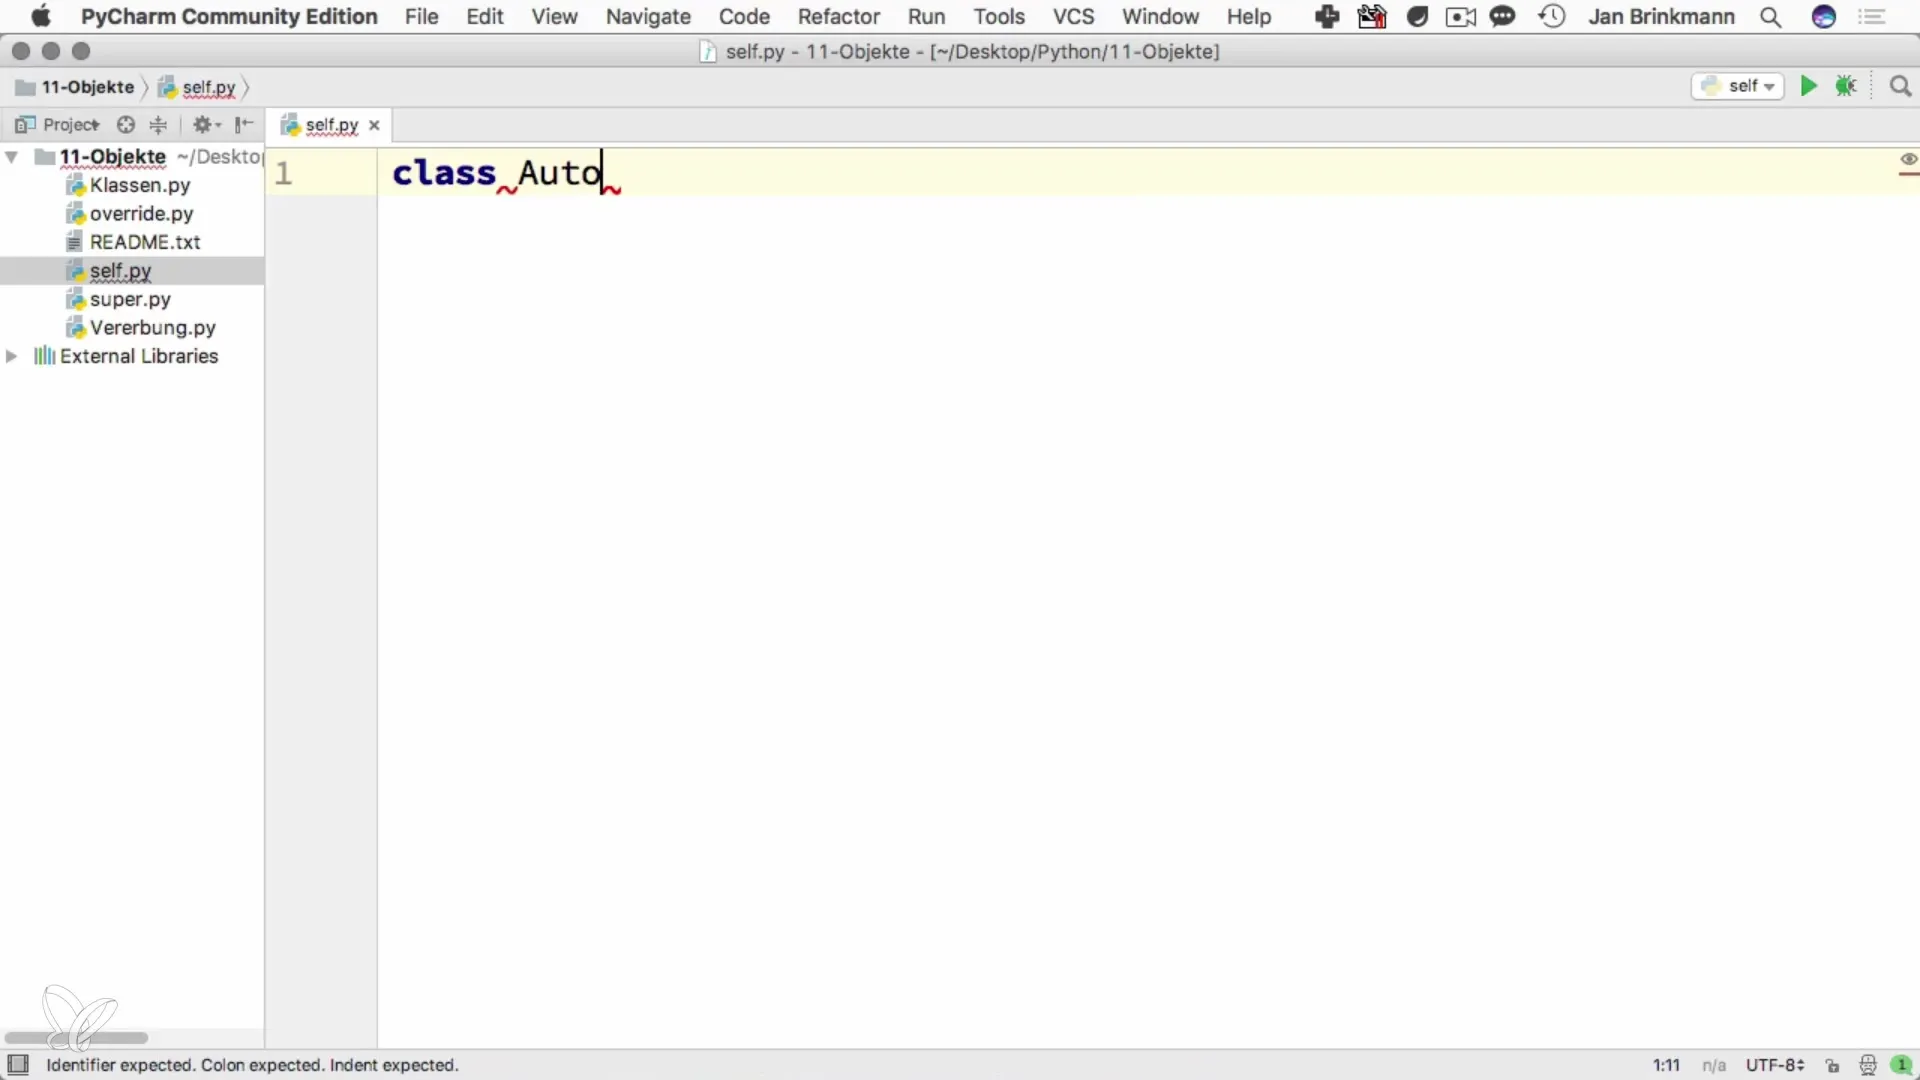Open Vererbung.py in project tree
This screenshot has height=1080, width=1920.
tap(152, 328)
